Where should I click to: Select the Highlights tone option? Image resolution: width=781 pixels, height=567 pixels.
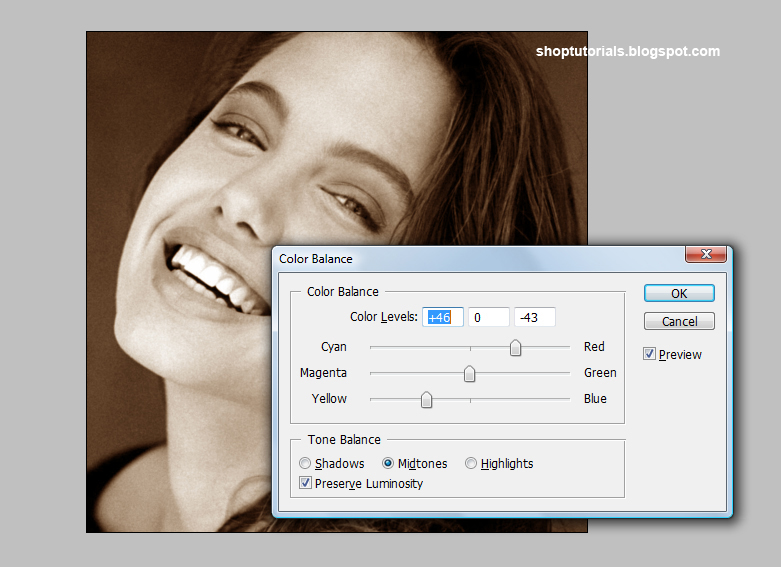(x=471, y=463)
